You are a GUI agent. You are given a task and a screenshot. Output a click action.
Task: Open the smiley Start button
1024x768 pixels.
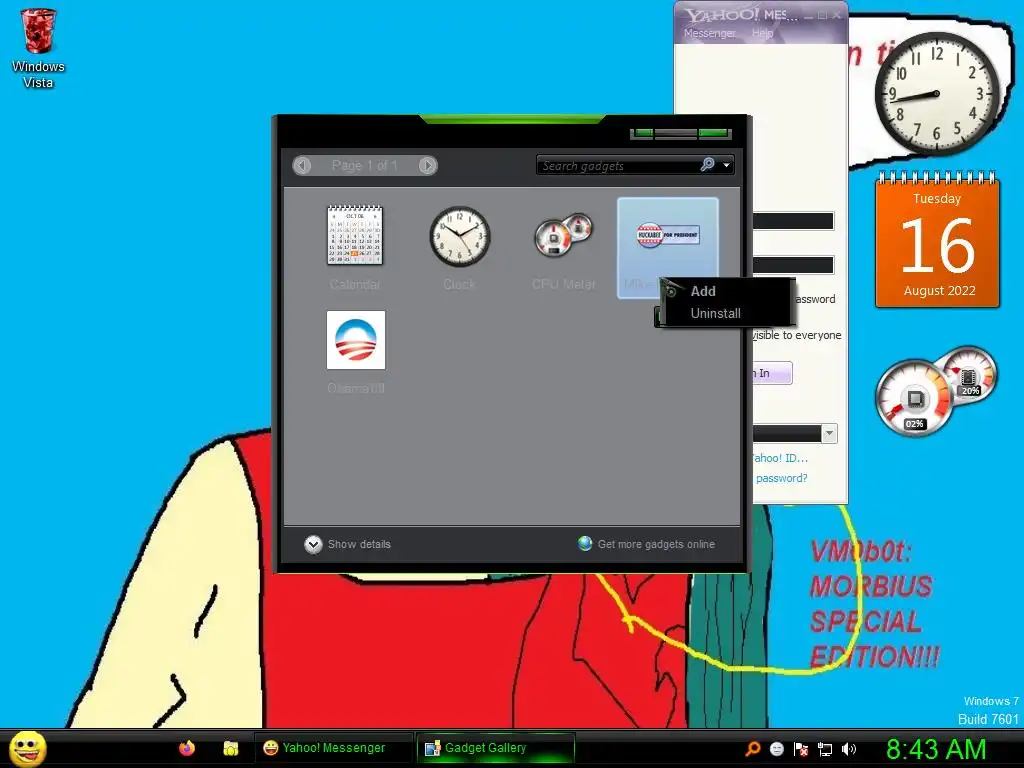pyautogui.click(x=28, y=748)
